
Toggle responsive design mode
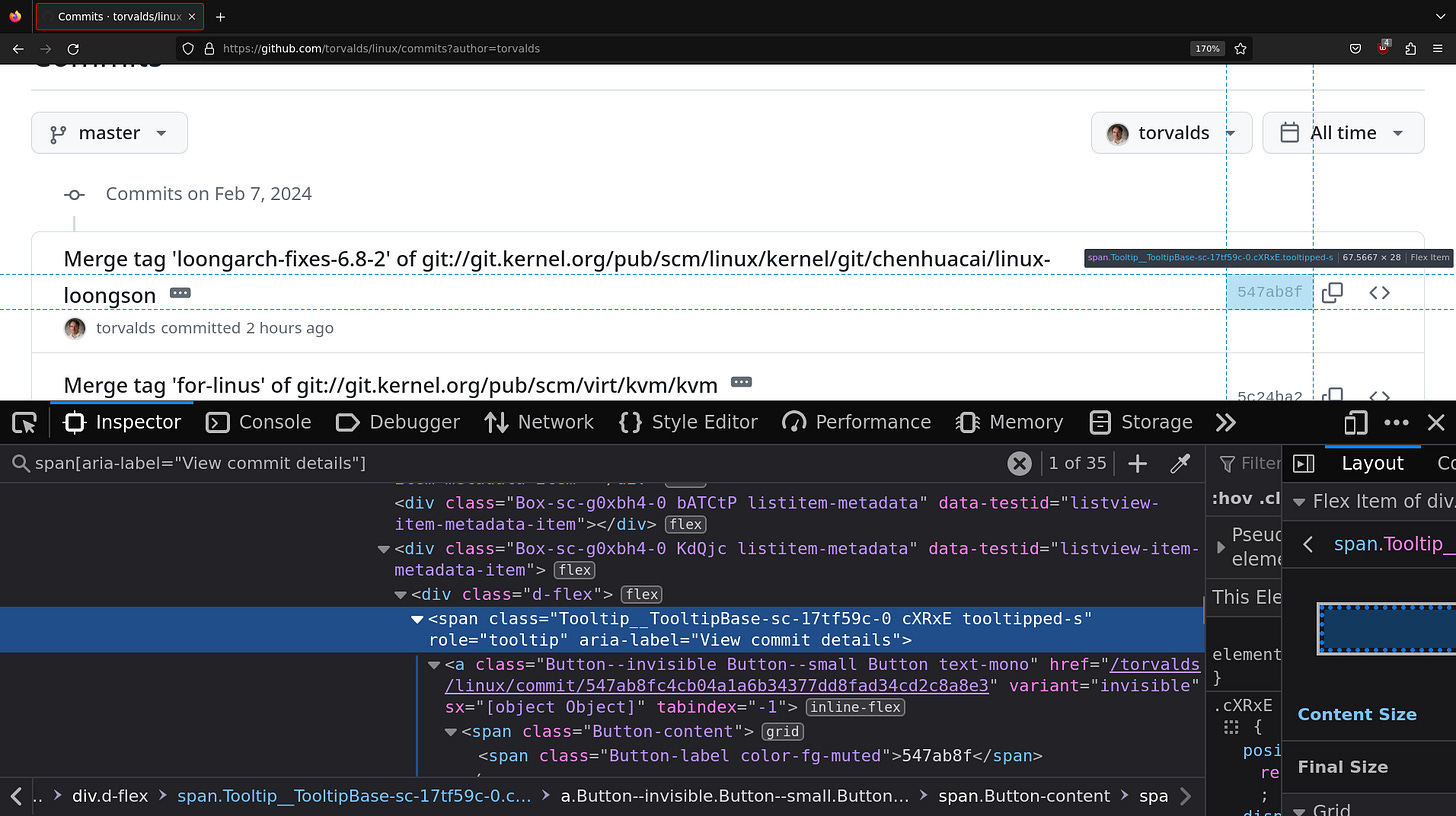tap(1355, 422)
